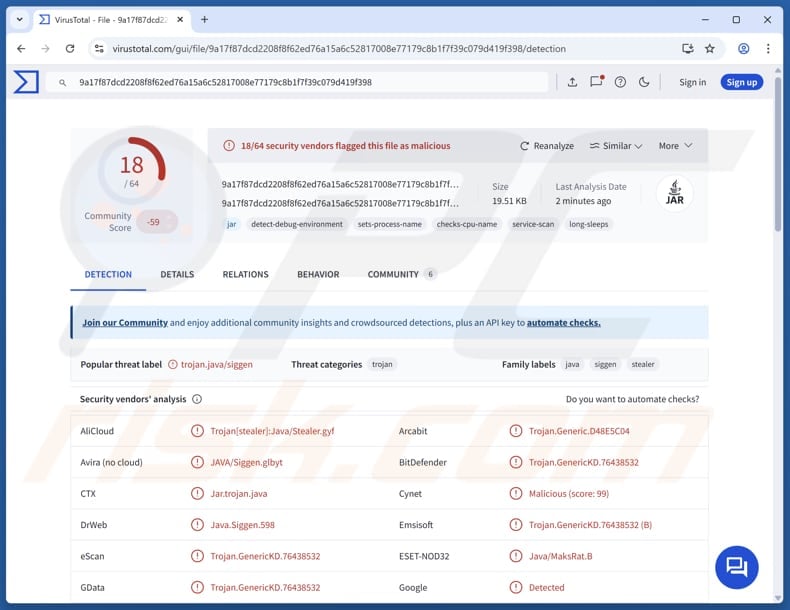The height and width of the screenshot is (610, 790).
Task: Open the browser profile icon
Action: click(744, 48)
